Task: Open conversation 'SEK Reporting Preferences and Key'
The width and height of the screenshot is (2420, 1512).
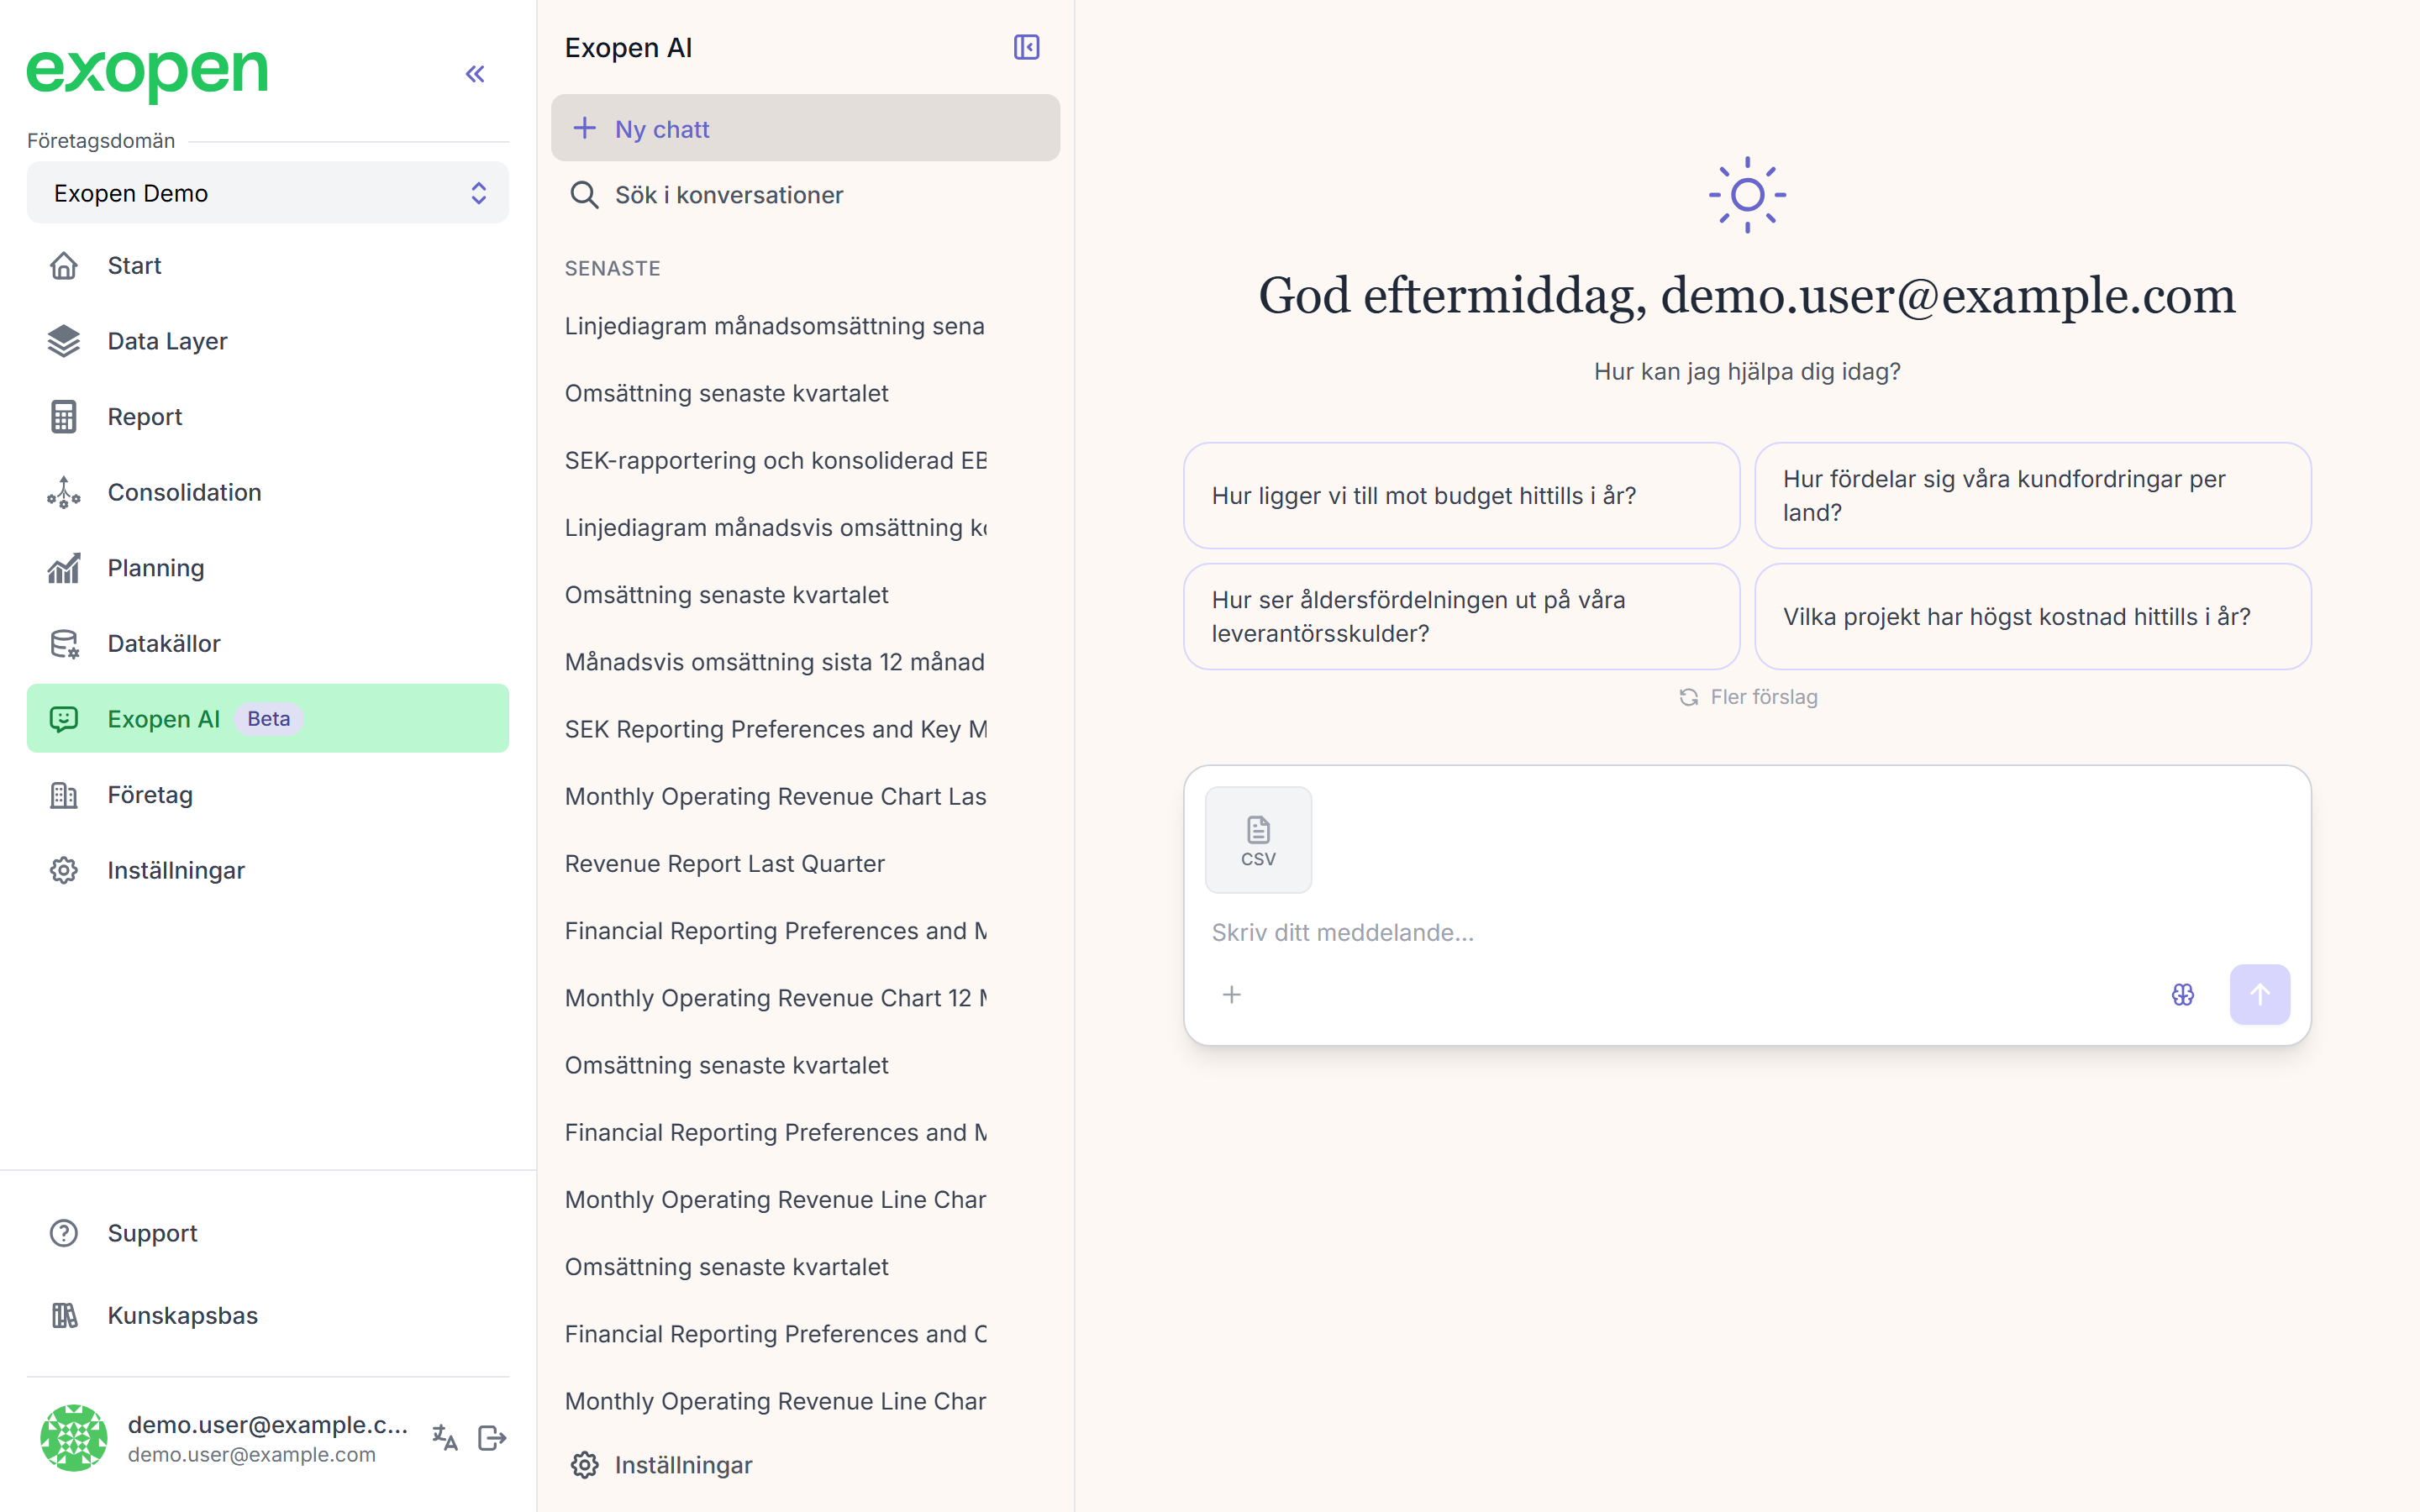Action: tap(775, 729)
